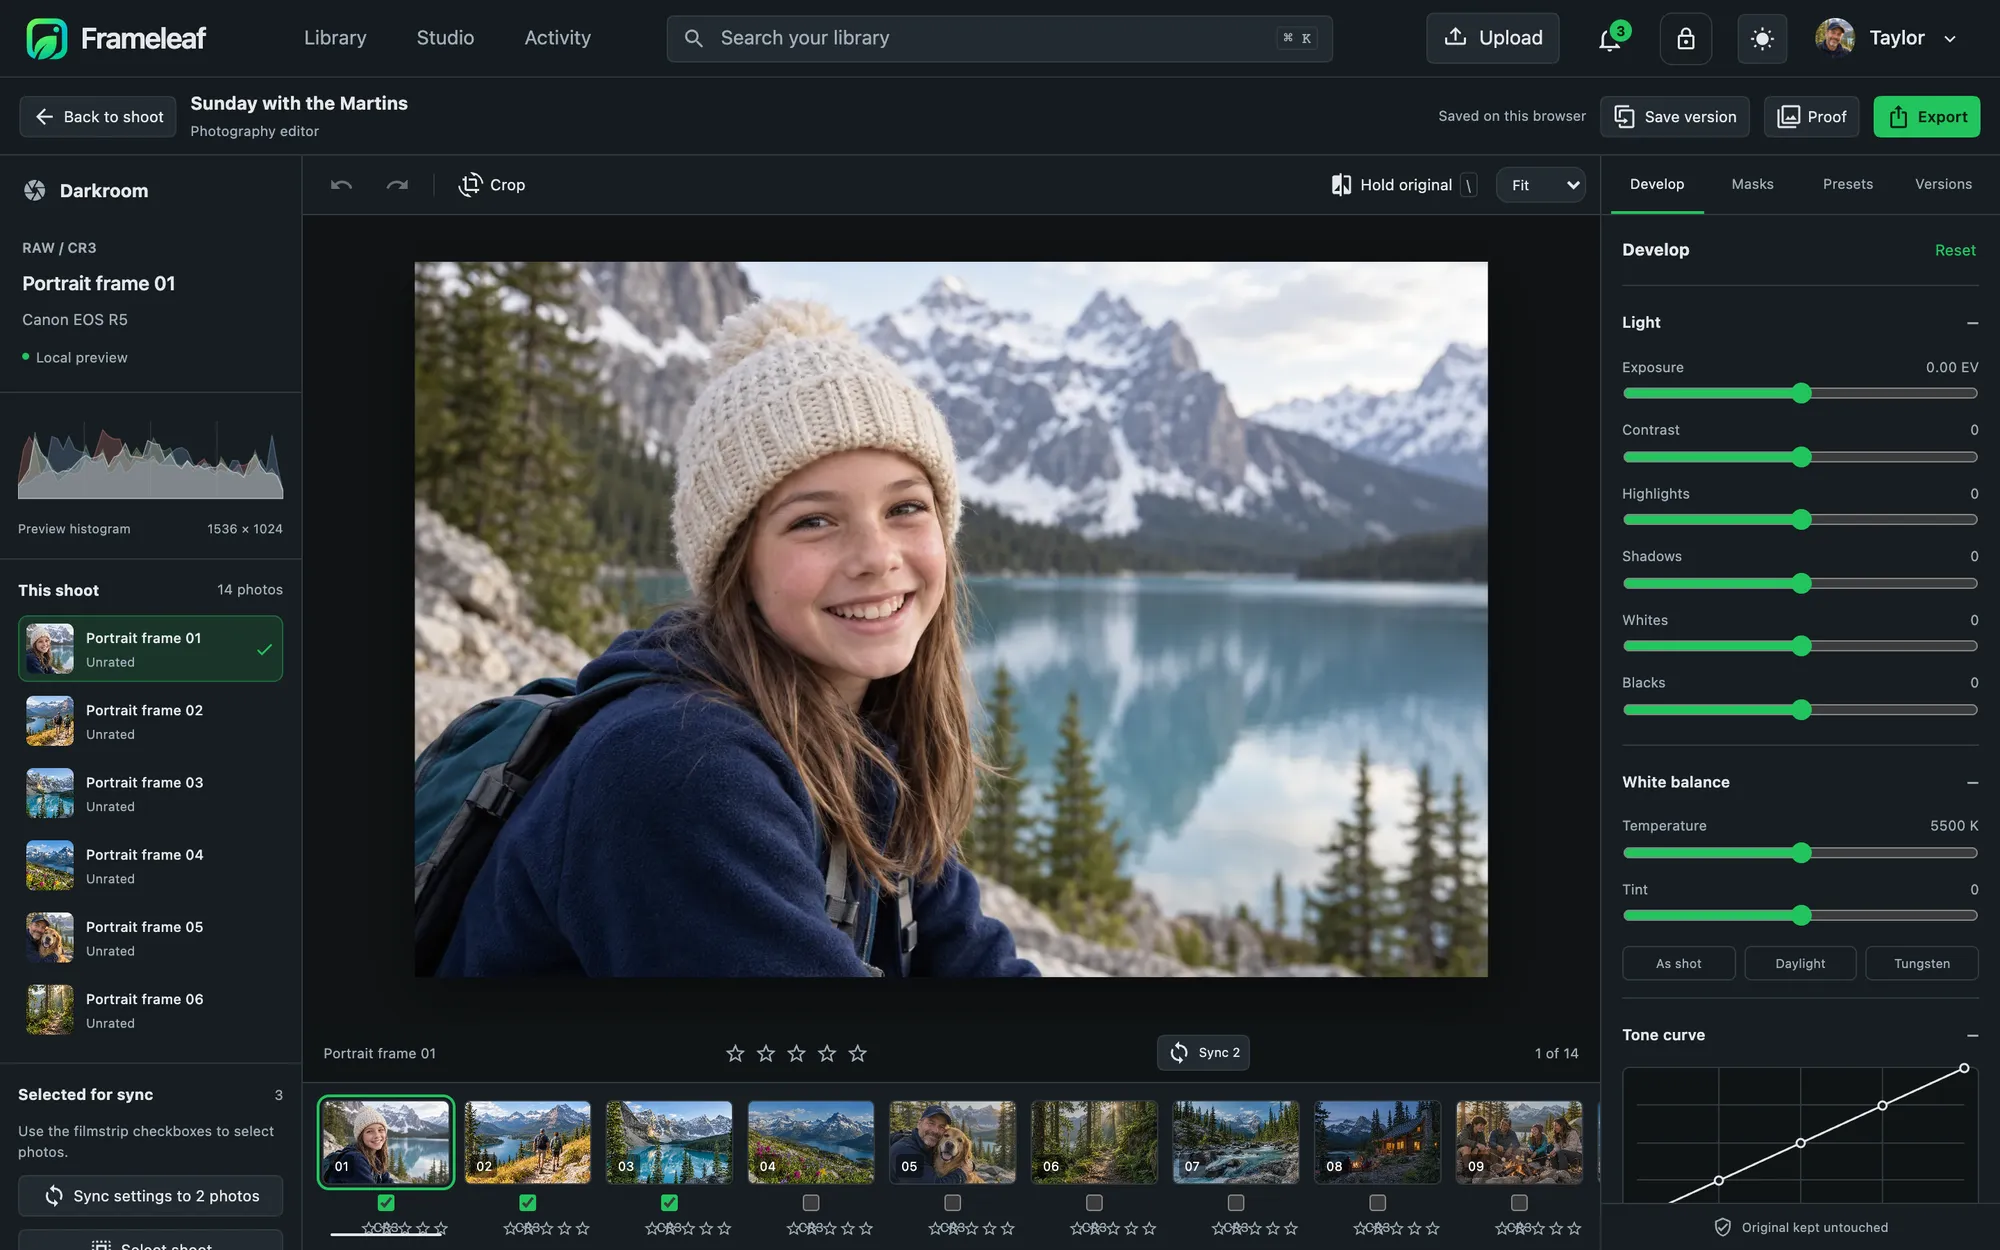Click the Temperature slider handle
This screenshot has width=2000, height=1250.
[1801, 853]
